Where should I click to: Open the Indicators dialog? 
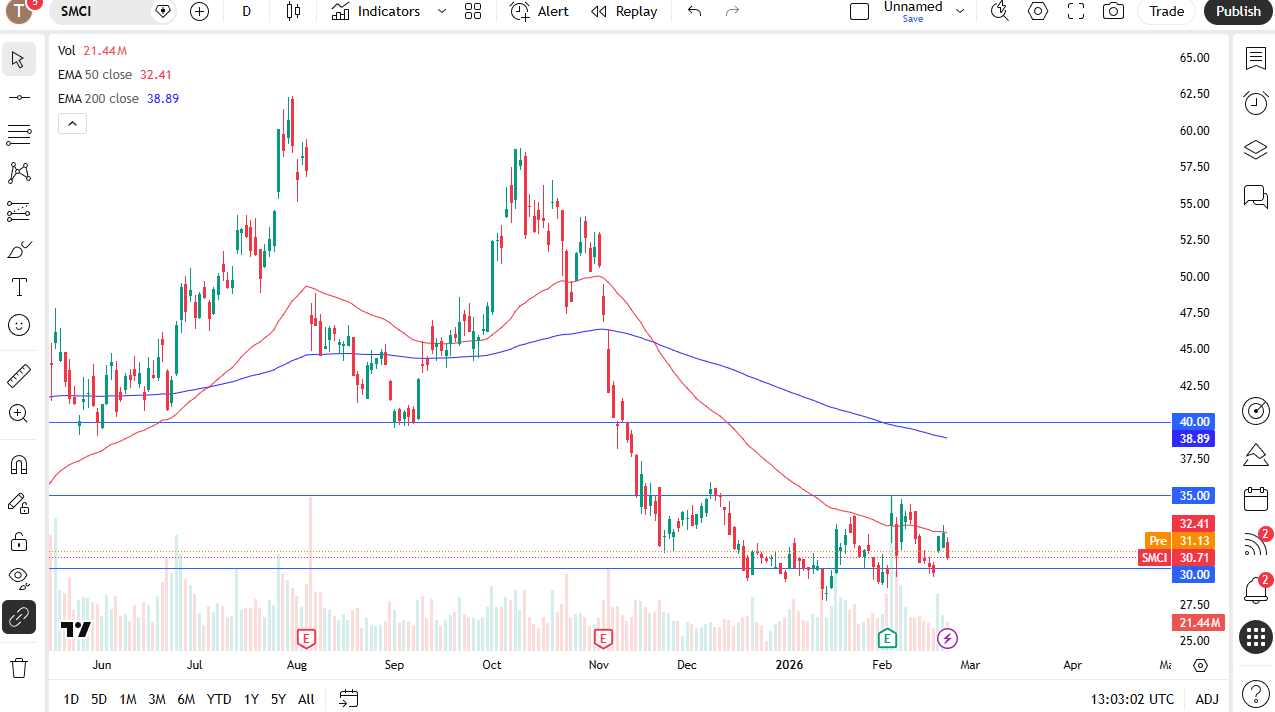(376, 11)
